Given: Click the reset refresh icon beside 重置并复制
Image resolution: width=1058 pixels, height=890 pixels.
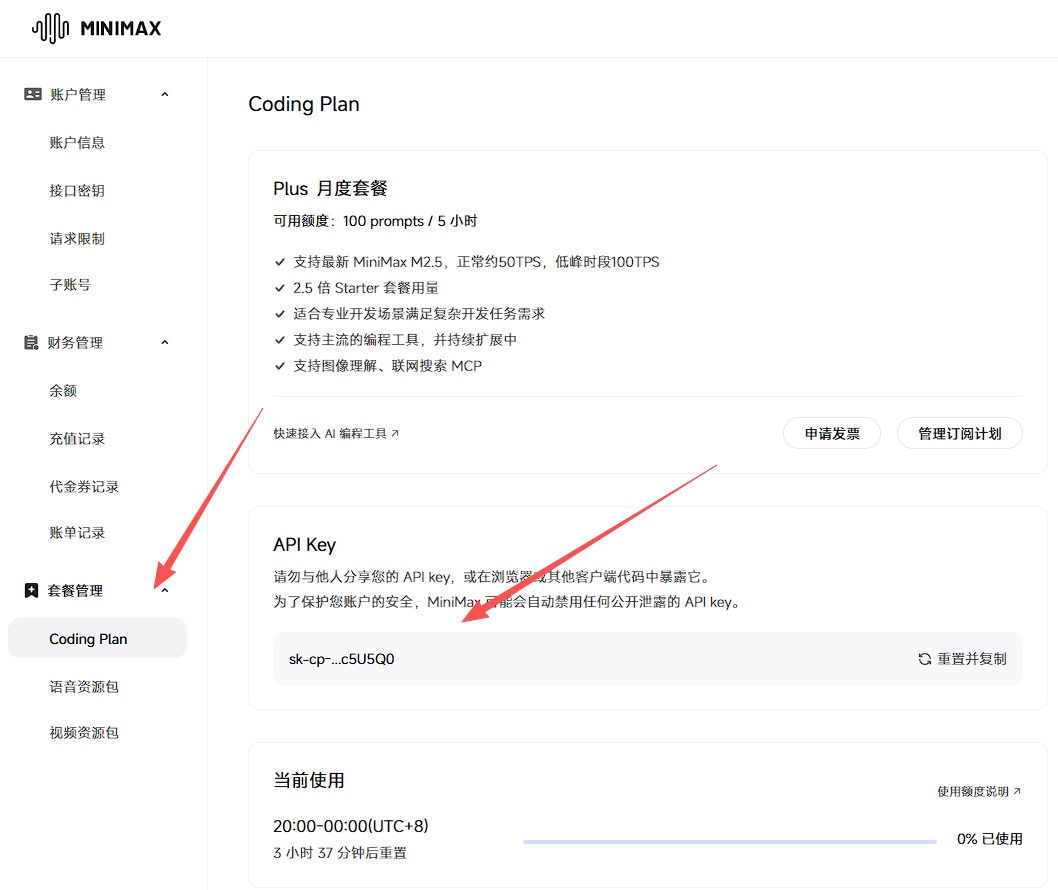Looking at the screenshot, I should click(x=925, y=659).
